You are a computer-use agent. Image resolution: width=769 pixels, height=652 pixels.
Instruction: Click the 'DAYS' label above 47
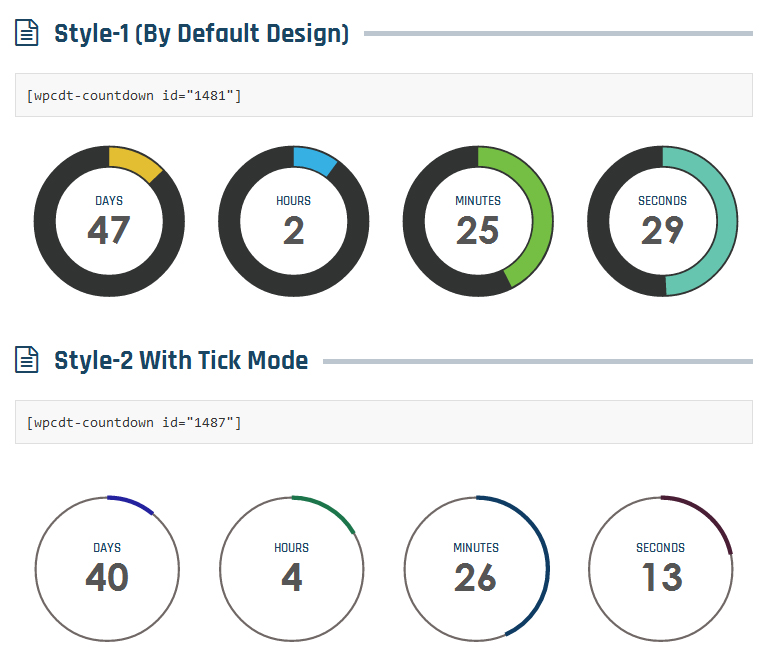[109, 201]
